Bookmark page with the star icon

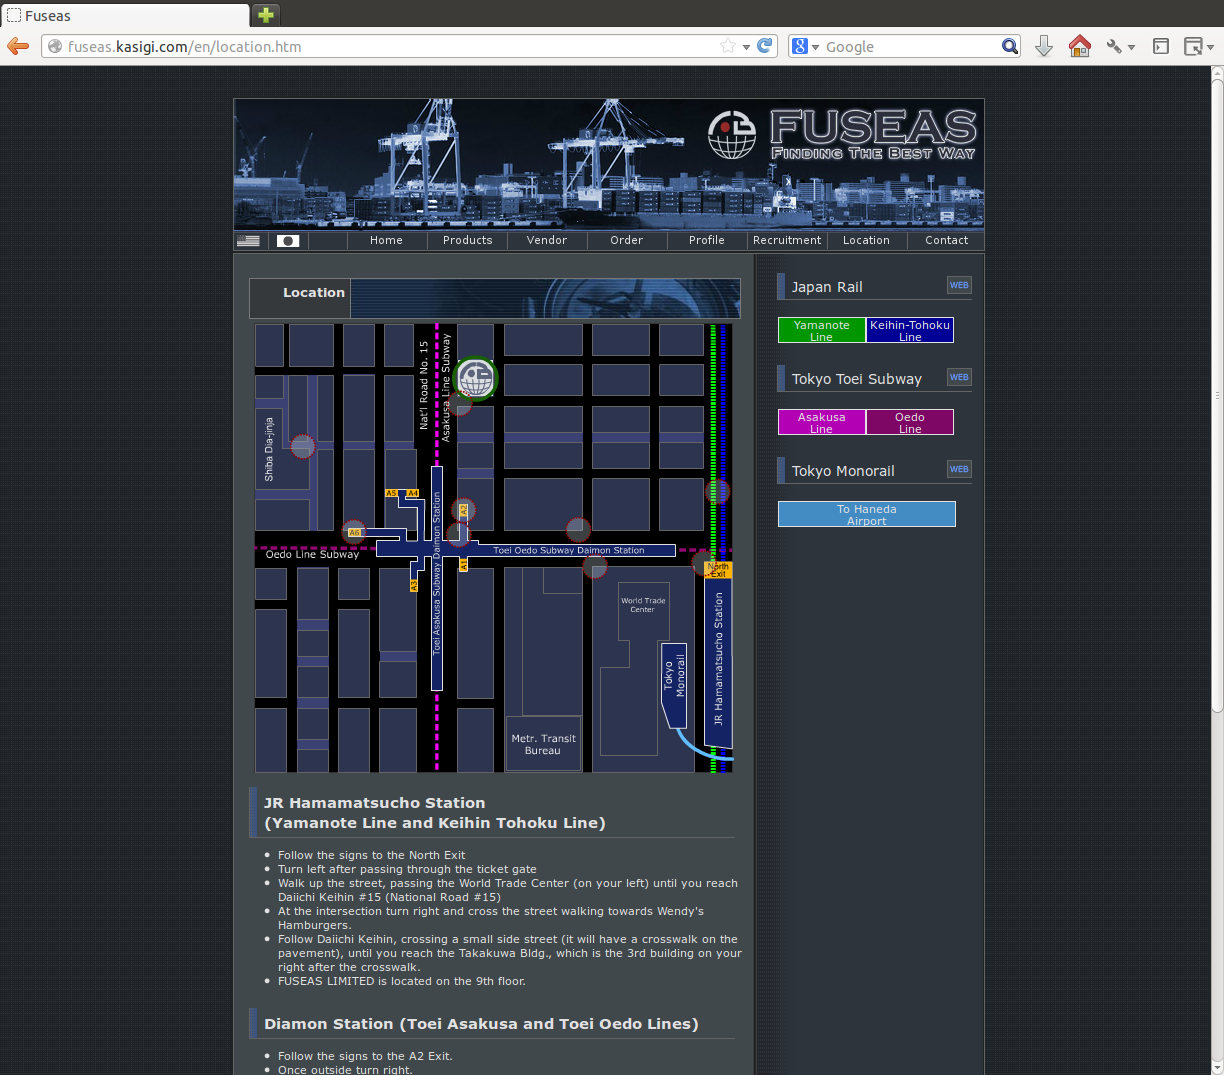tap(728, 46)
